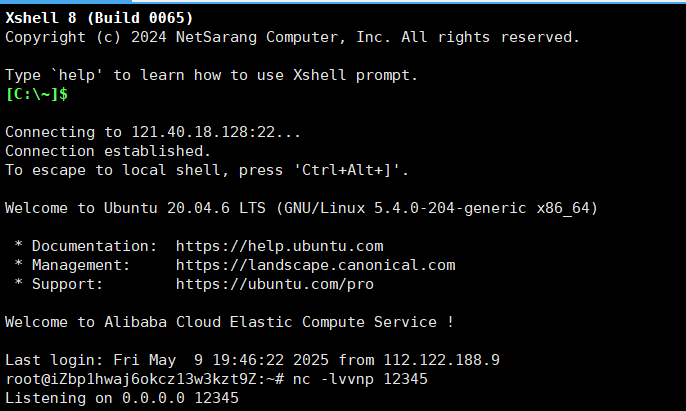Open the https://landscape.canonical.com management link
Image resolution: width=686 pixels, height=411 pixels.
[x=315, y=265]
